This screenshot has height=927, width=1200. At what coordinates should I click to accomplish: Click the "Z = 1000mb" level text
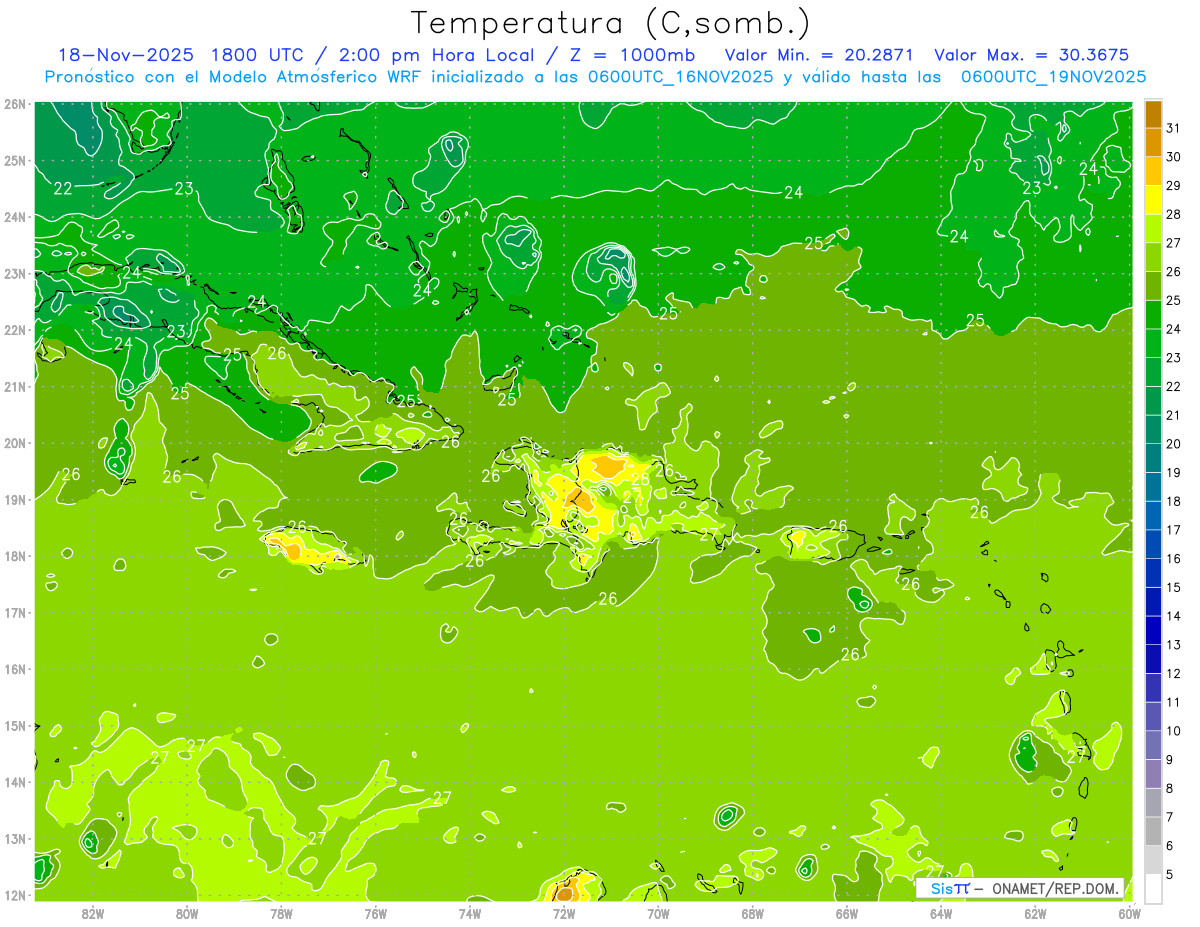(x=632, y=55)
